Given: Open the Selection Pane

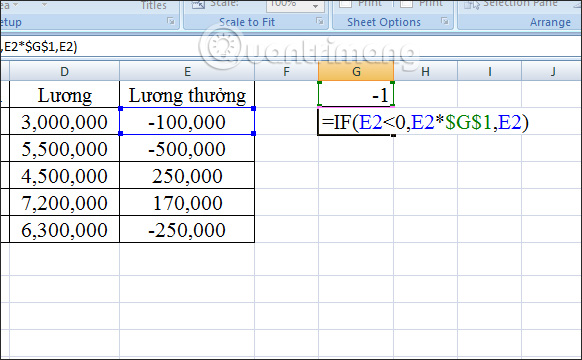Looking at the screenshot, I should tap(511, 4).
